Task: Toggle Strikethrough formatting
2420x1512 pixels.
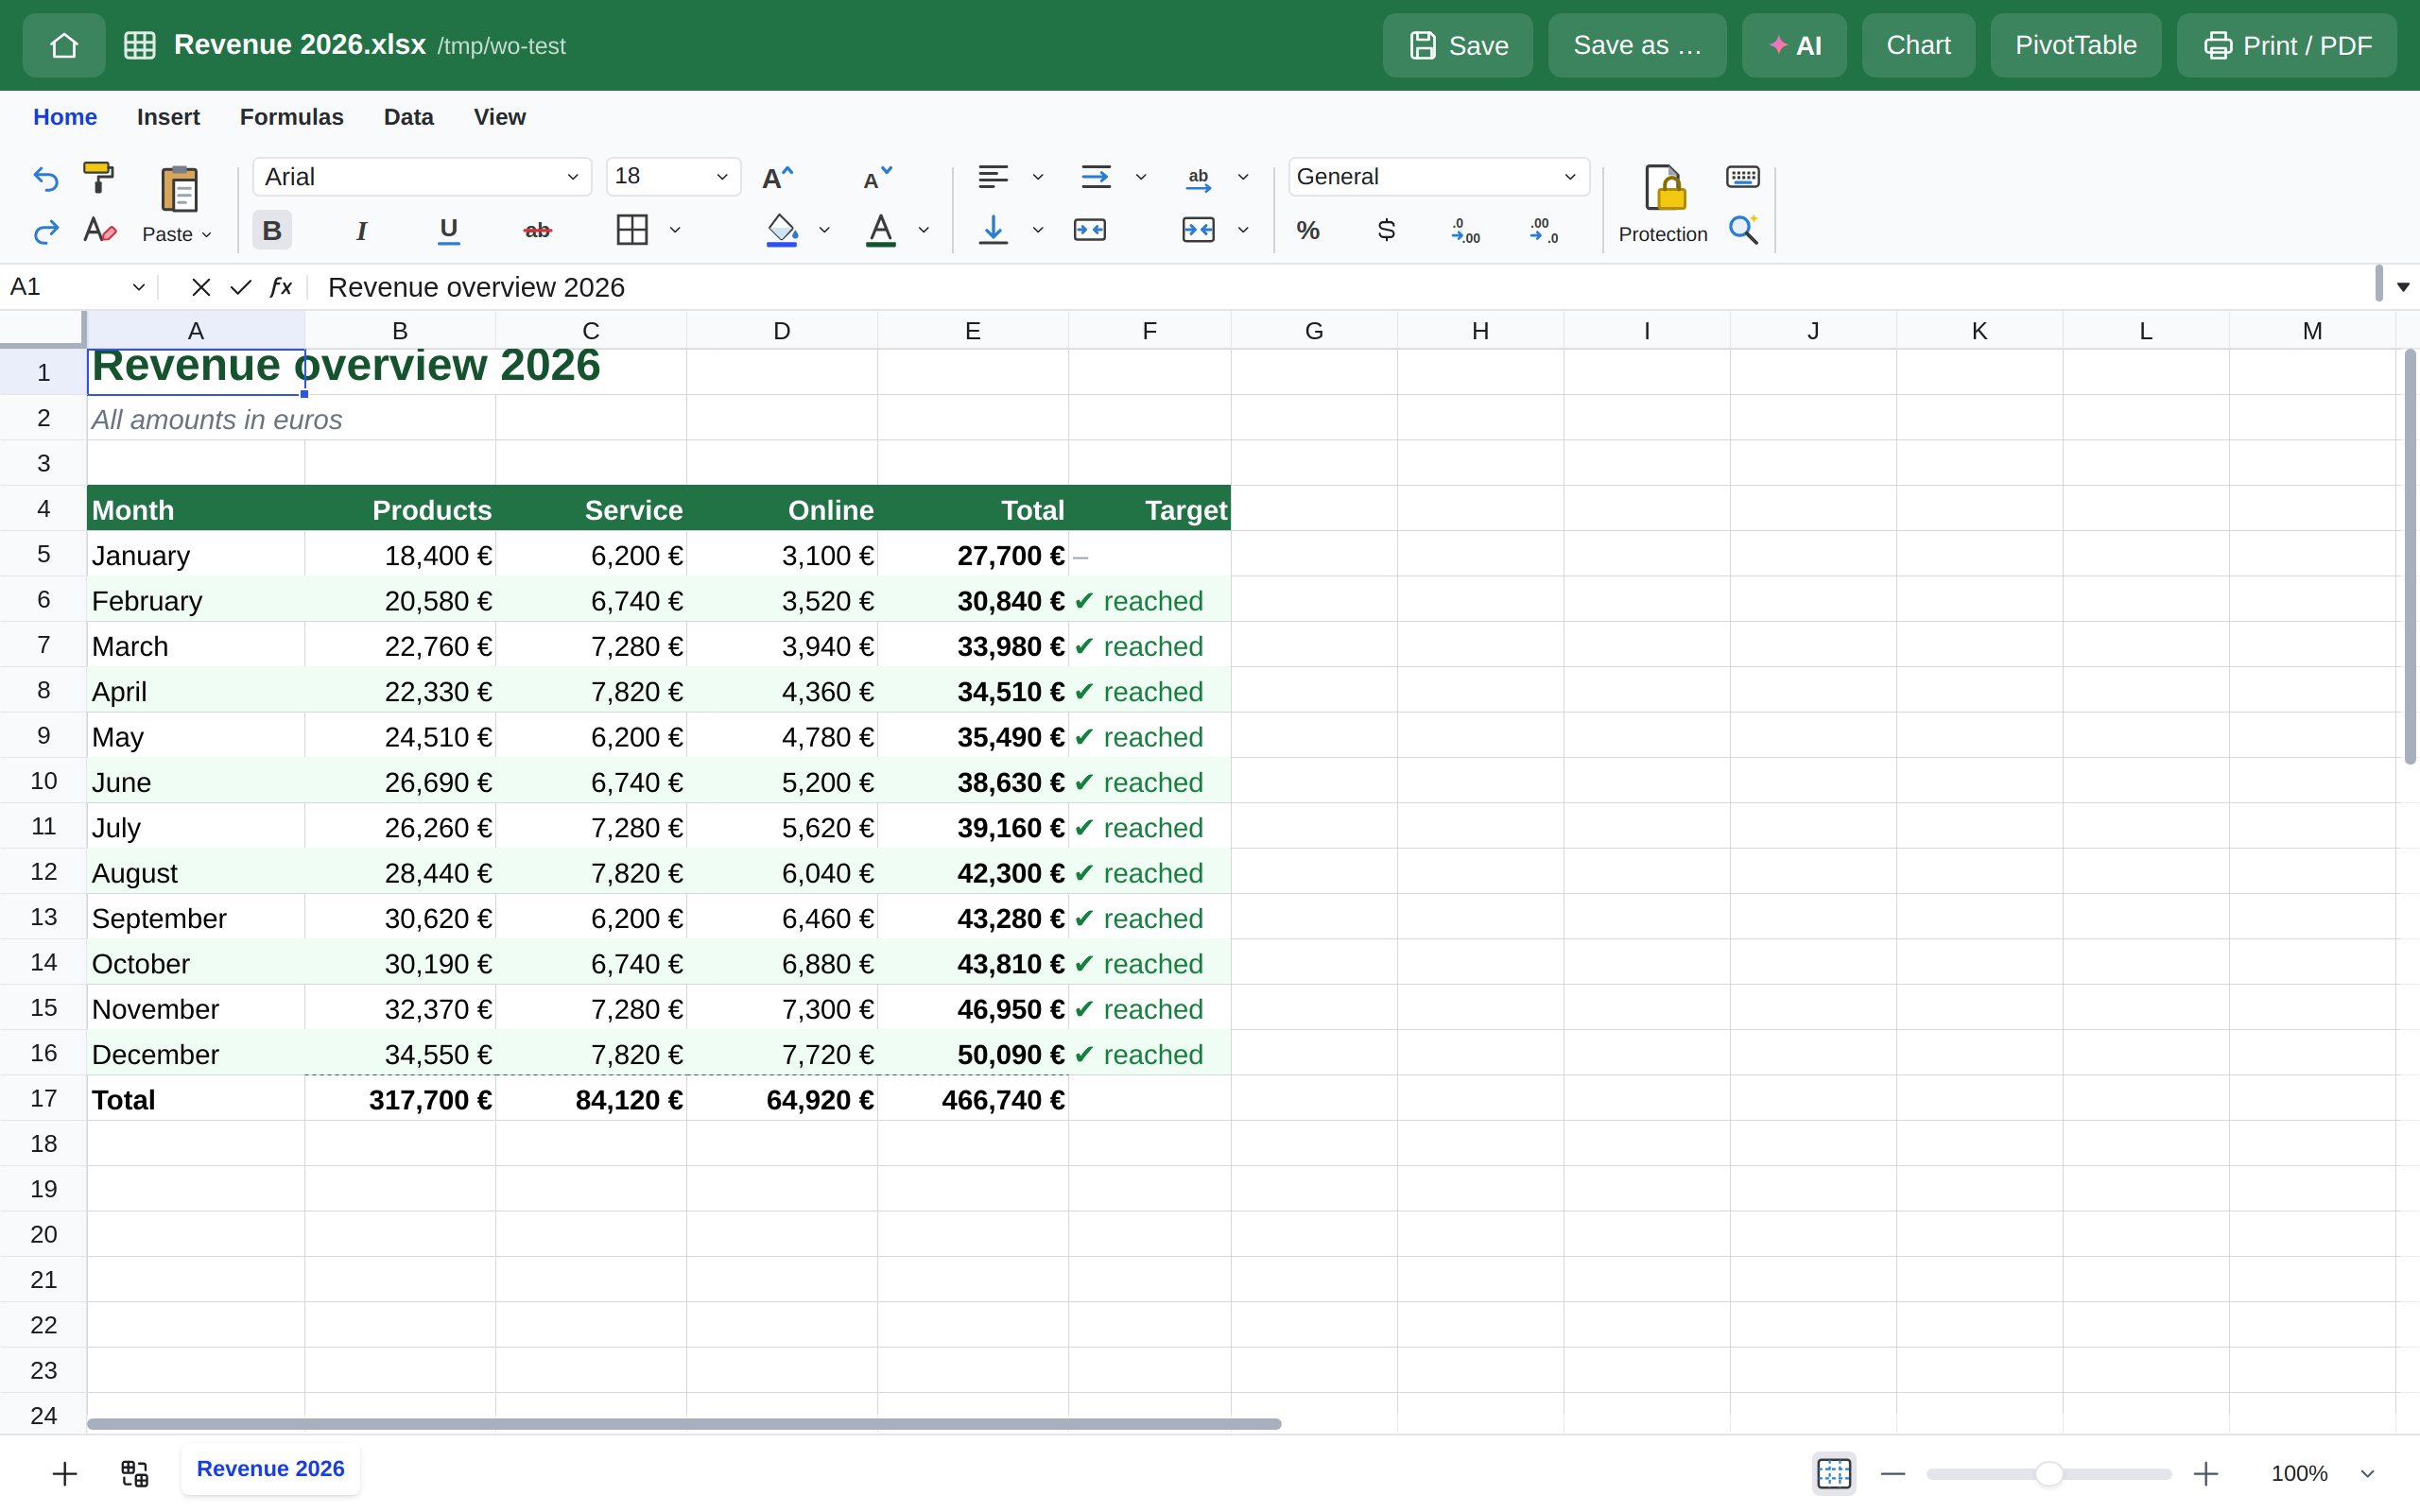Action: click(x=537, y=231)
